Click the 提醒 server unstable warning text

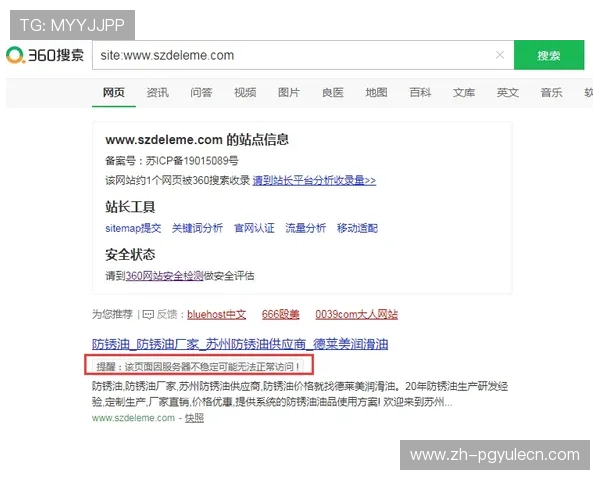pos(198,367)
